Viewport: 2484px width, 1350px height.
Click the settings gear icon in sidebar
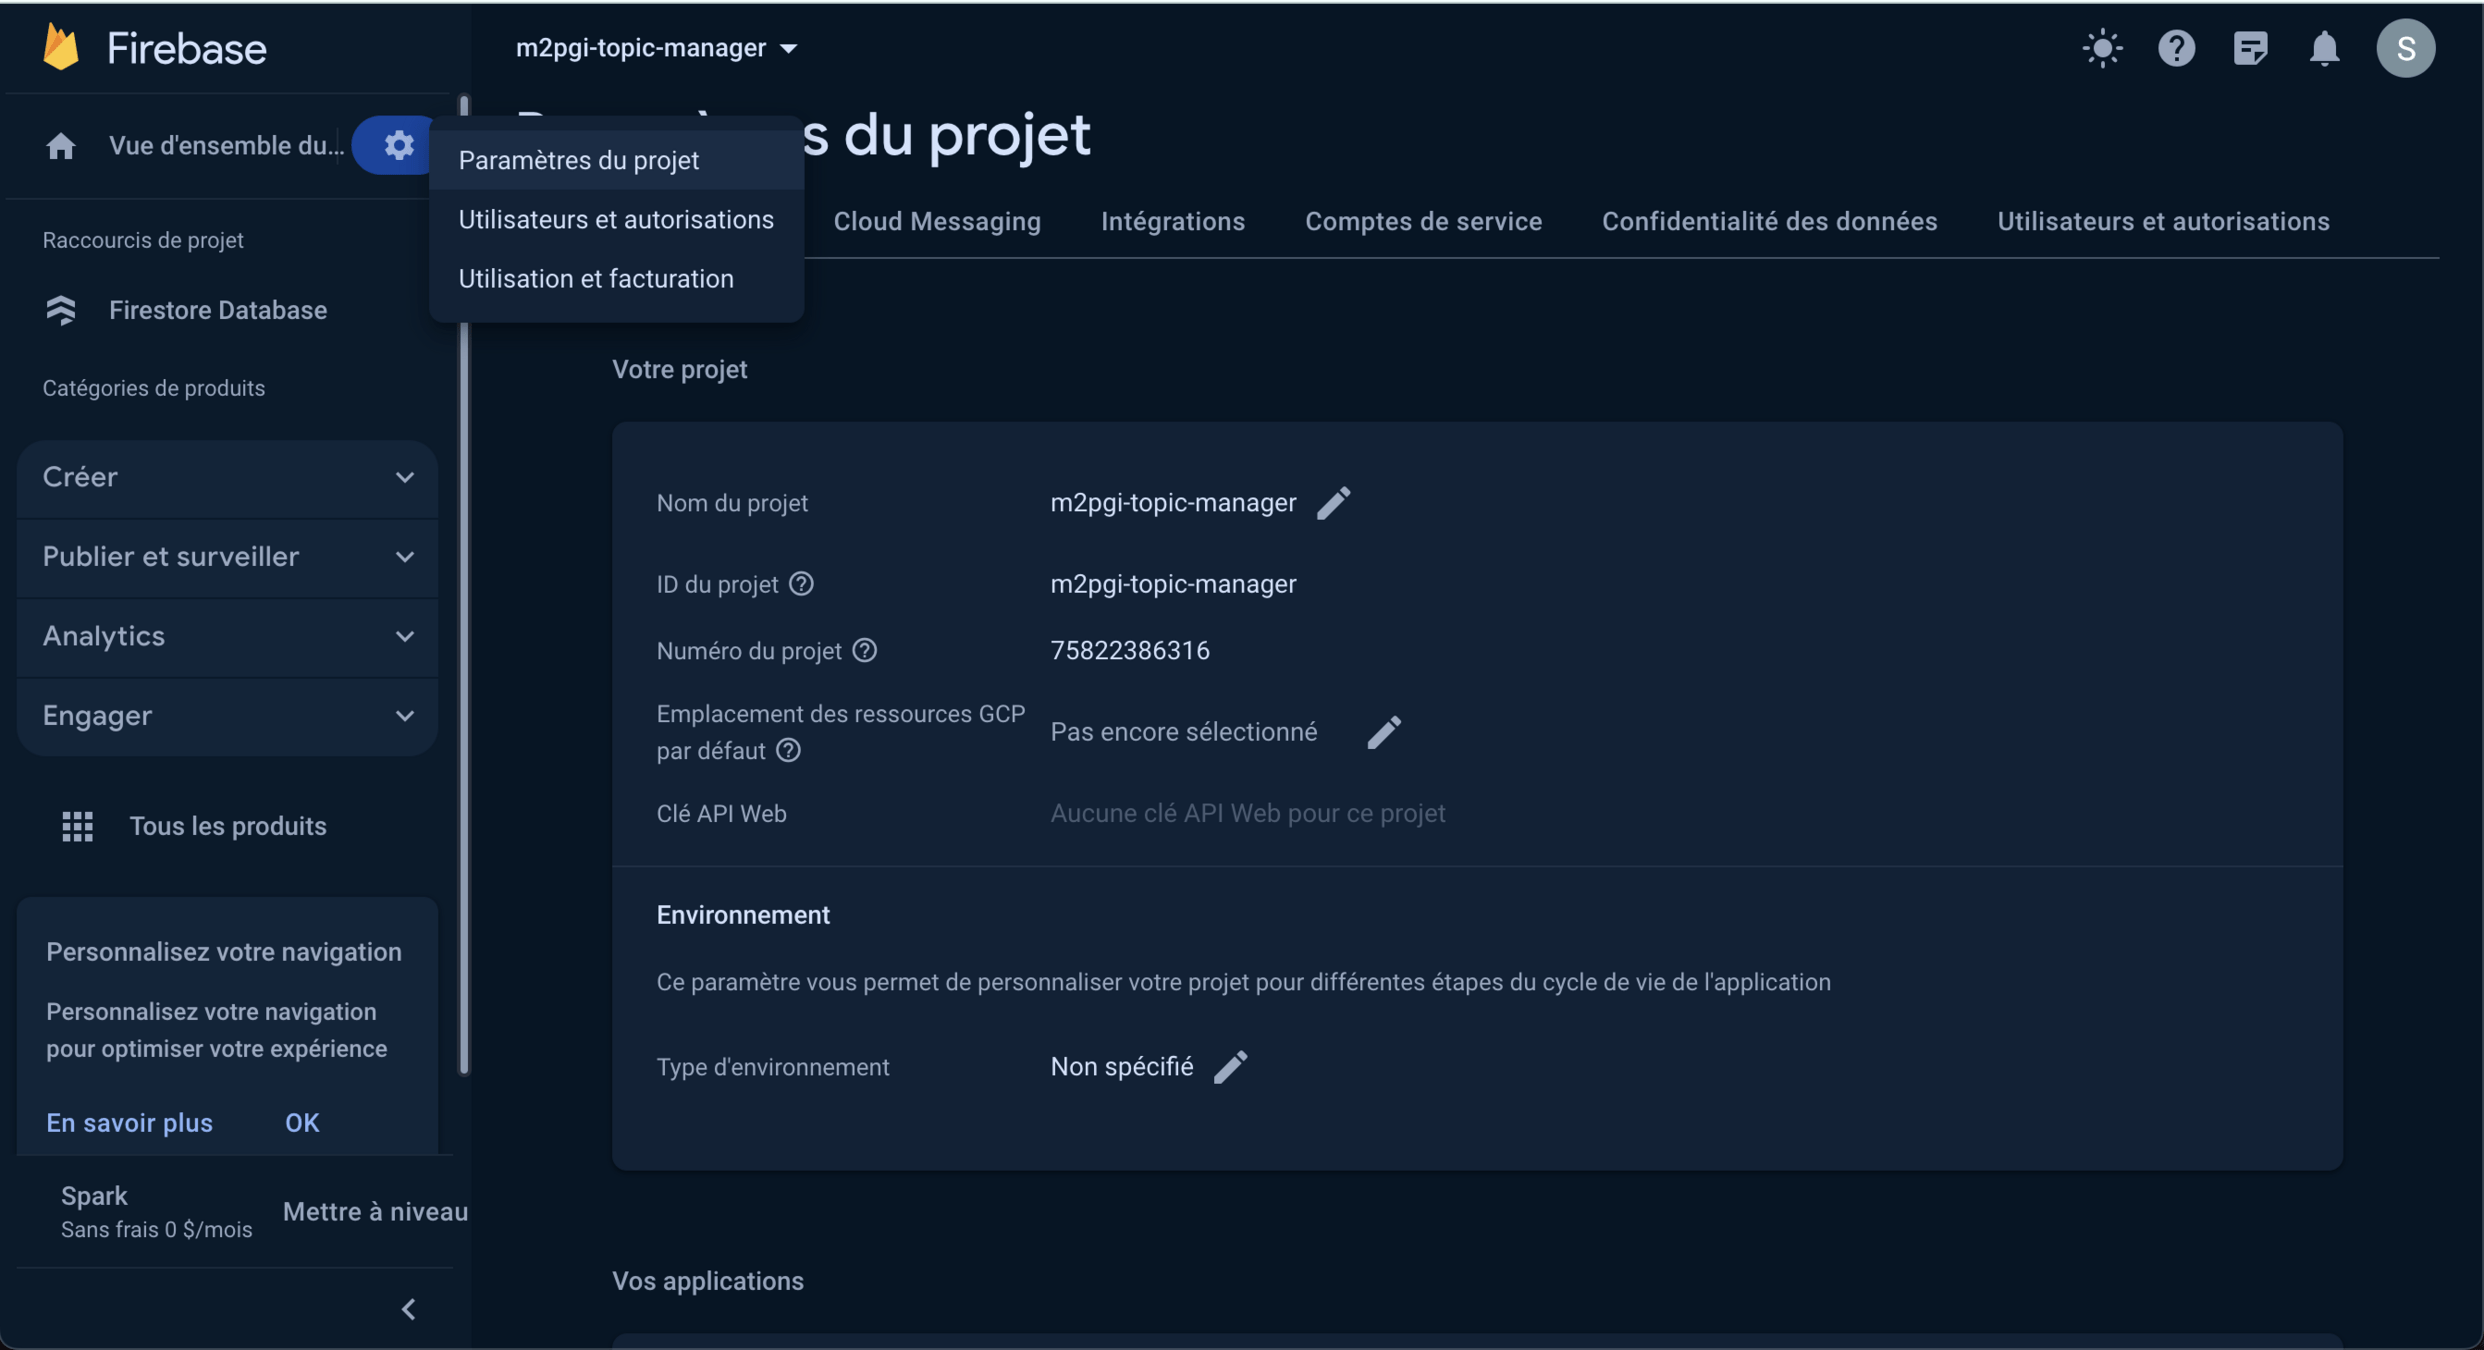coord(398,145)
